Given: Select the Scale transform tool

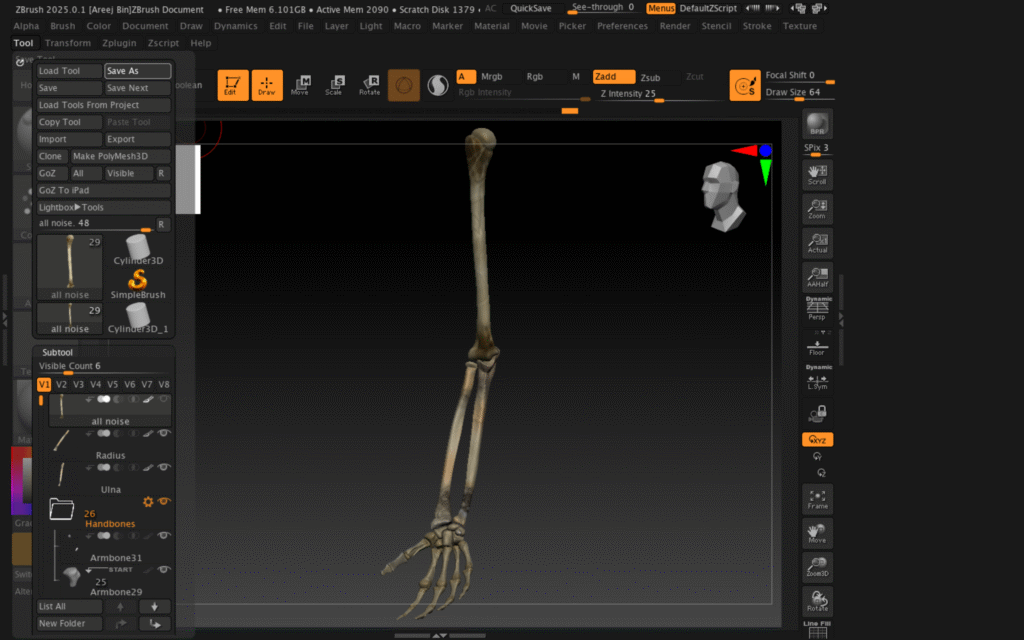Looking at the screenshot, I should pyautogui.click(x=334, y=85).
